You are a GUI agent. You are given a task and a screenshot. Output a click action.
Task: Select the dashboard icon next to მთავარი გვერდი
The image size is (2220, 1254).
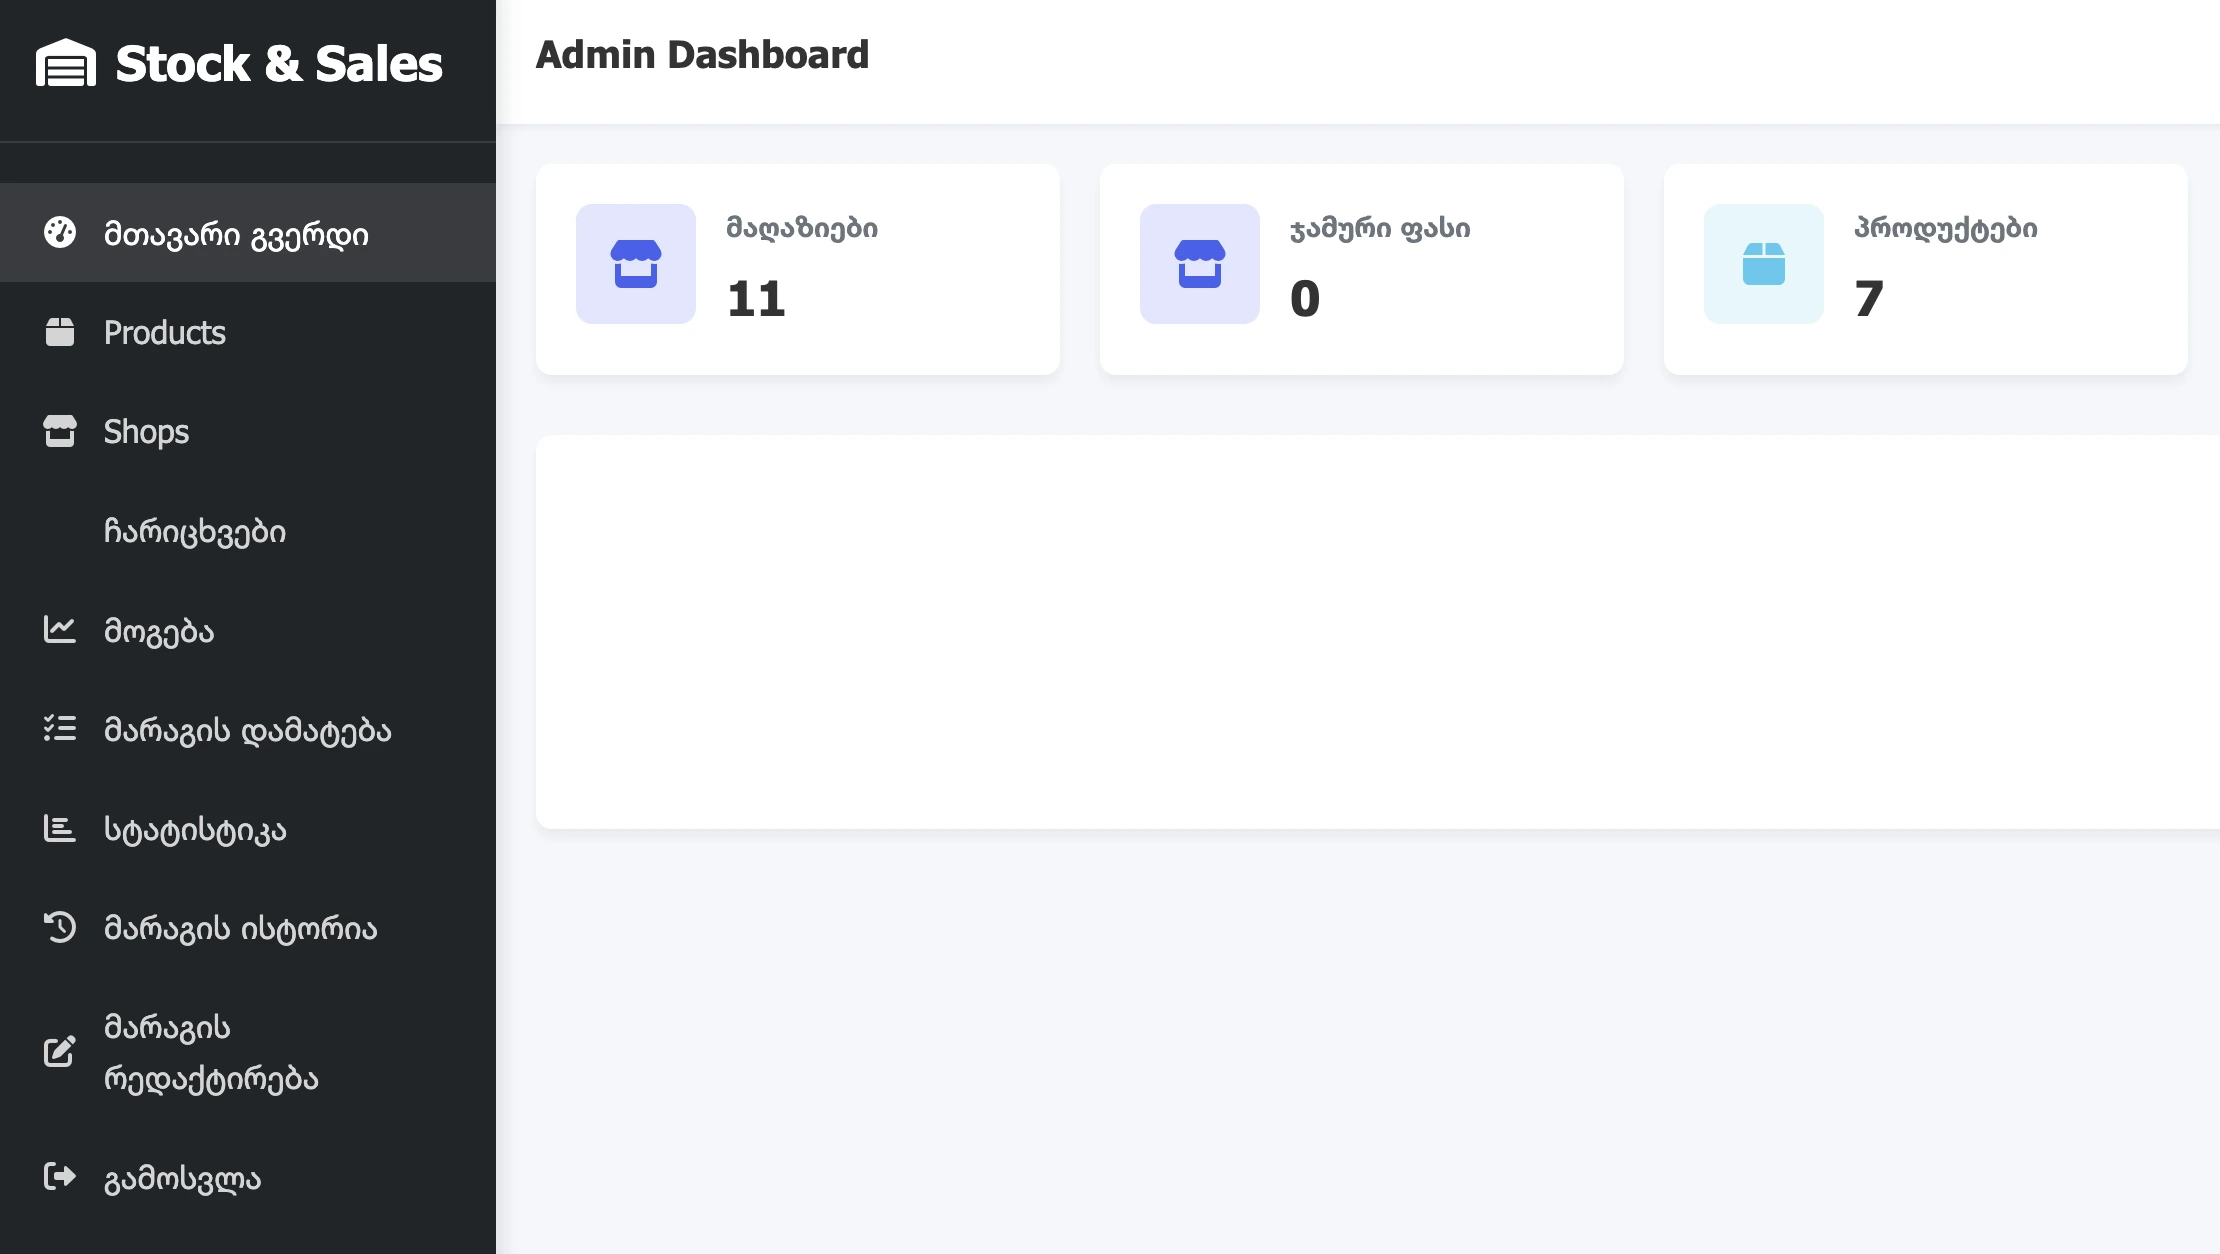click(60, 232)
